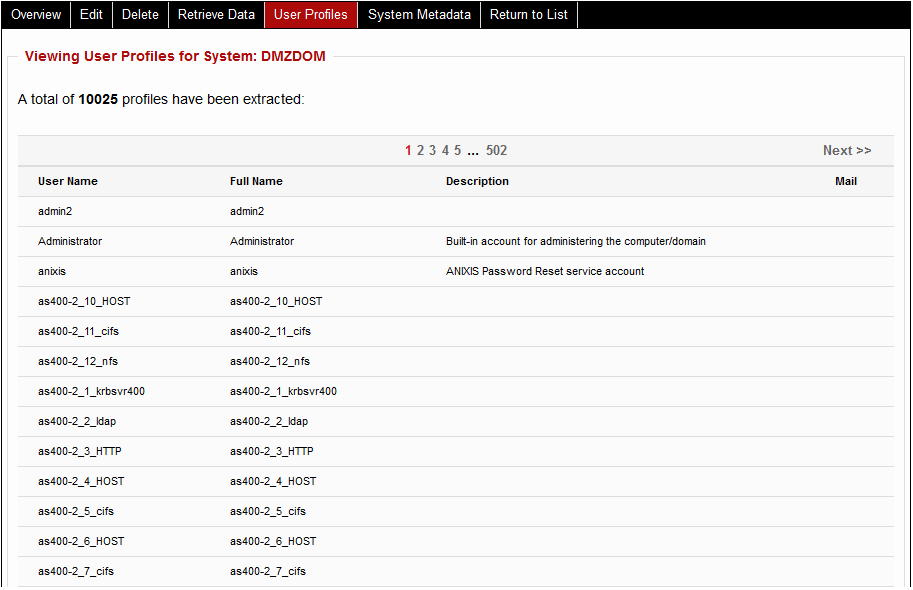Go to page 2 of profiles
913x590 pixels.
click(420, 150)
